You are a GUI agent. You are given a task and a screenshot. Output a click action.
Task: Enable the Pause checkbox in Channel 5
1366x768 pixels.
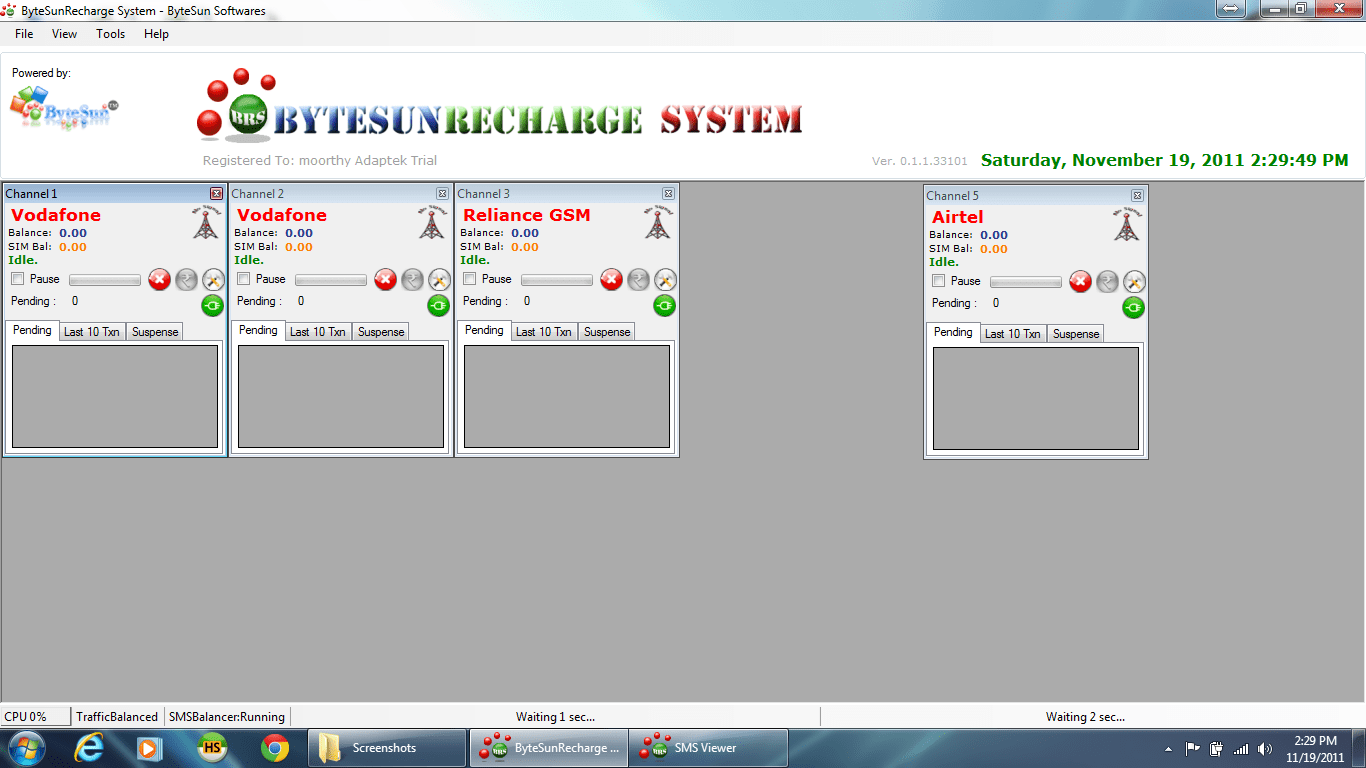coord(938,281)
